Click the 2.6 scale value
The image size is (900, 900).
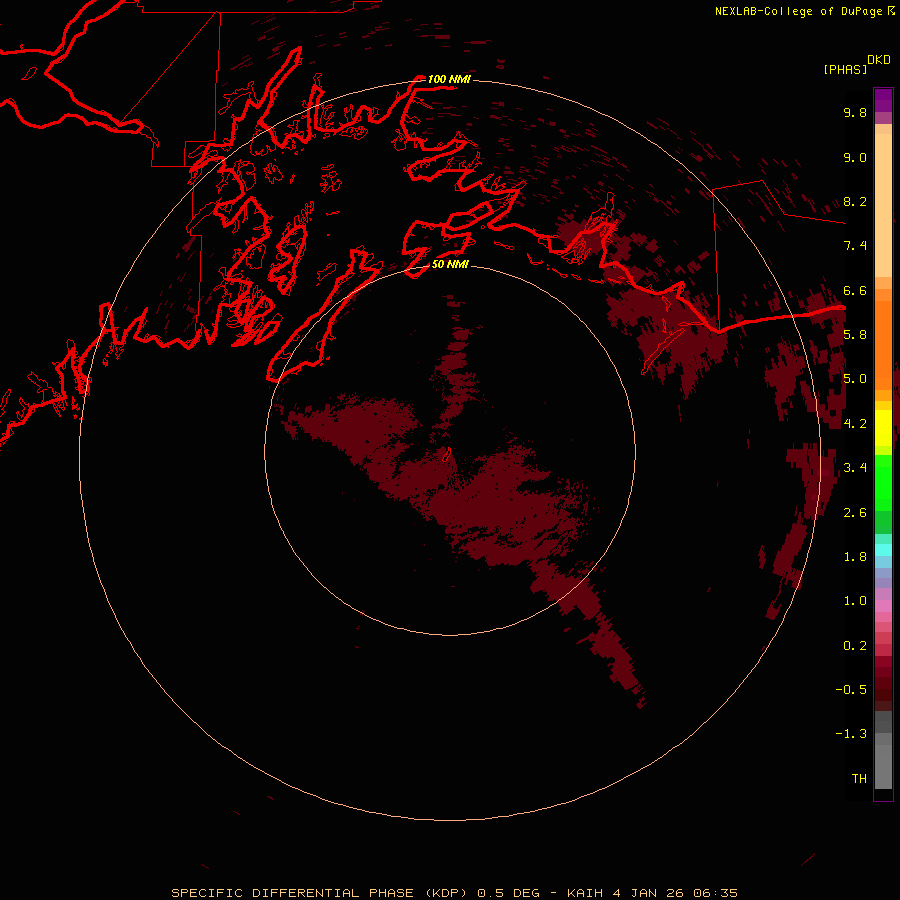tap(855, 513)
